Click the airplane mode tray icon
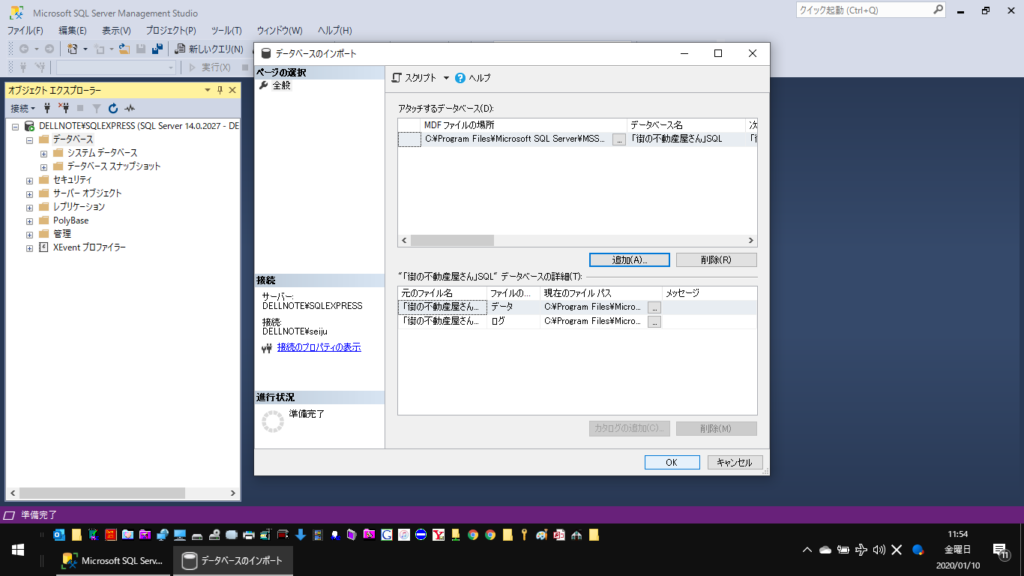Viewport: 1024px width, 576px height. point(861,550)
